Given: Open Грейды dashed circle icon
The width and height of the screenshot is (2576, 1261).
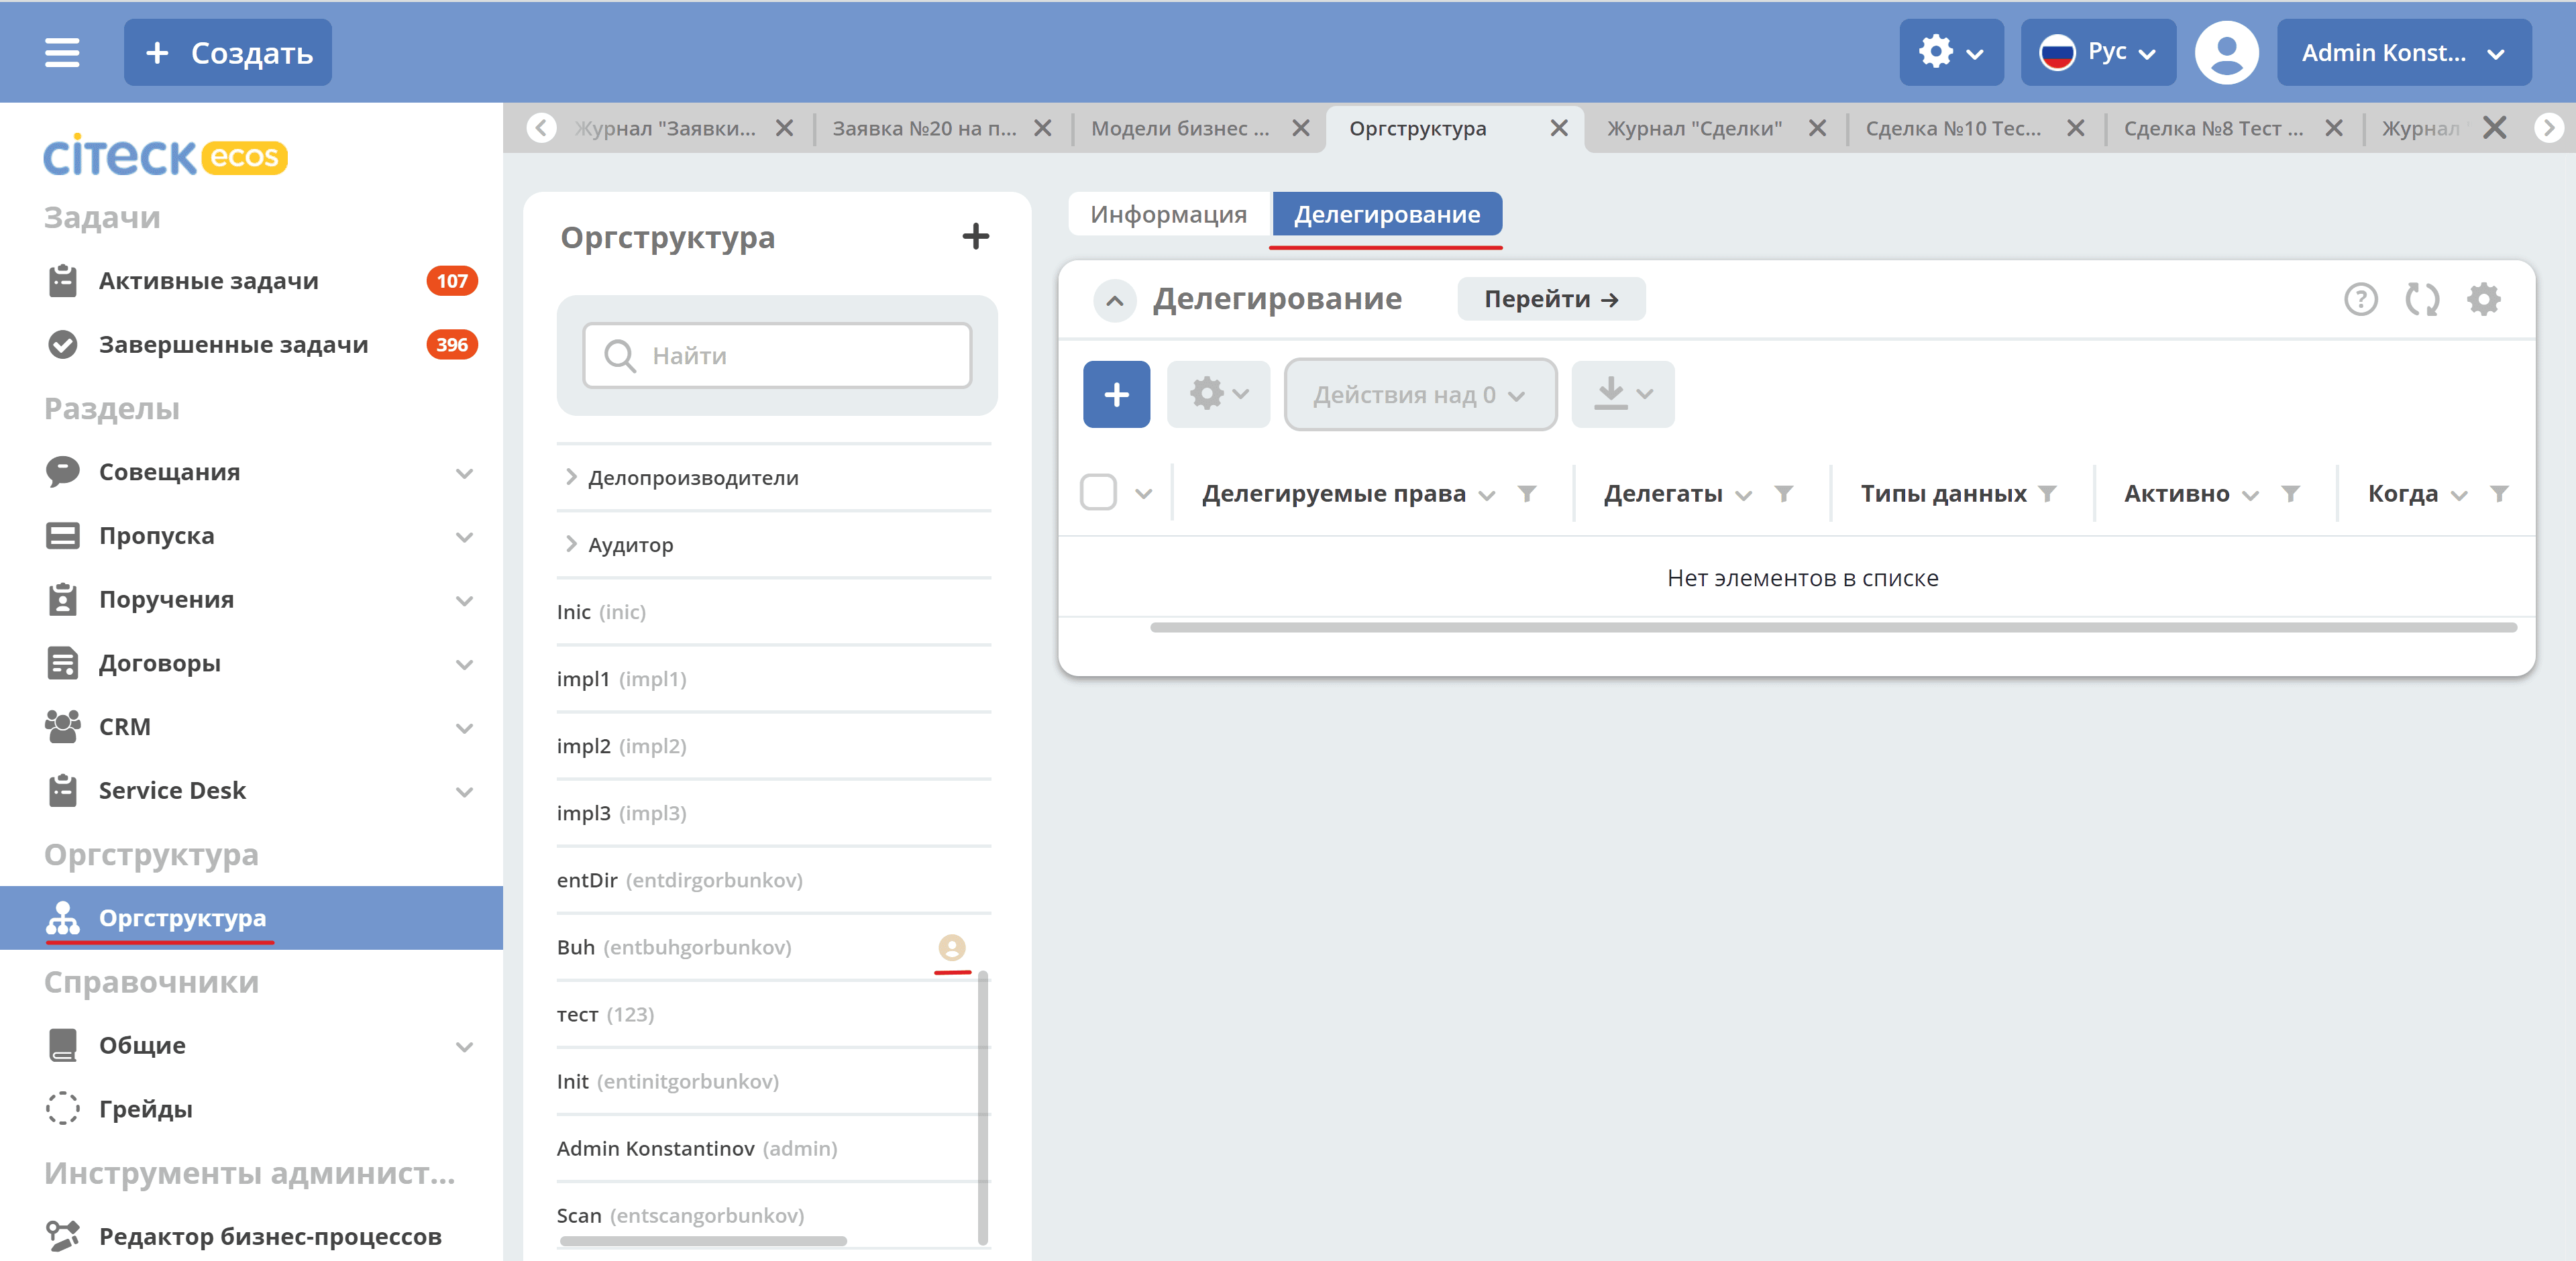Looking at the screenshot, I should pos(62,1109).
